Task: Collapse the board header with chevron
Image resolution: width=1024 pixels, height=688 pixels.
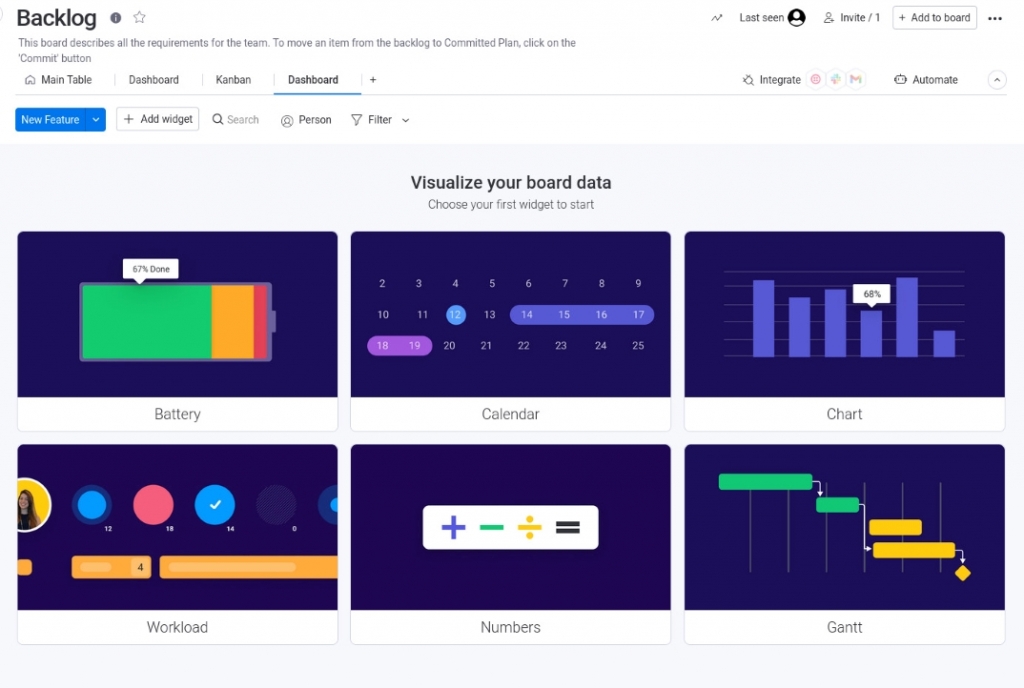Action: [997, 80]
